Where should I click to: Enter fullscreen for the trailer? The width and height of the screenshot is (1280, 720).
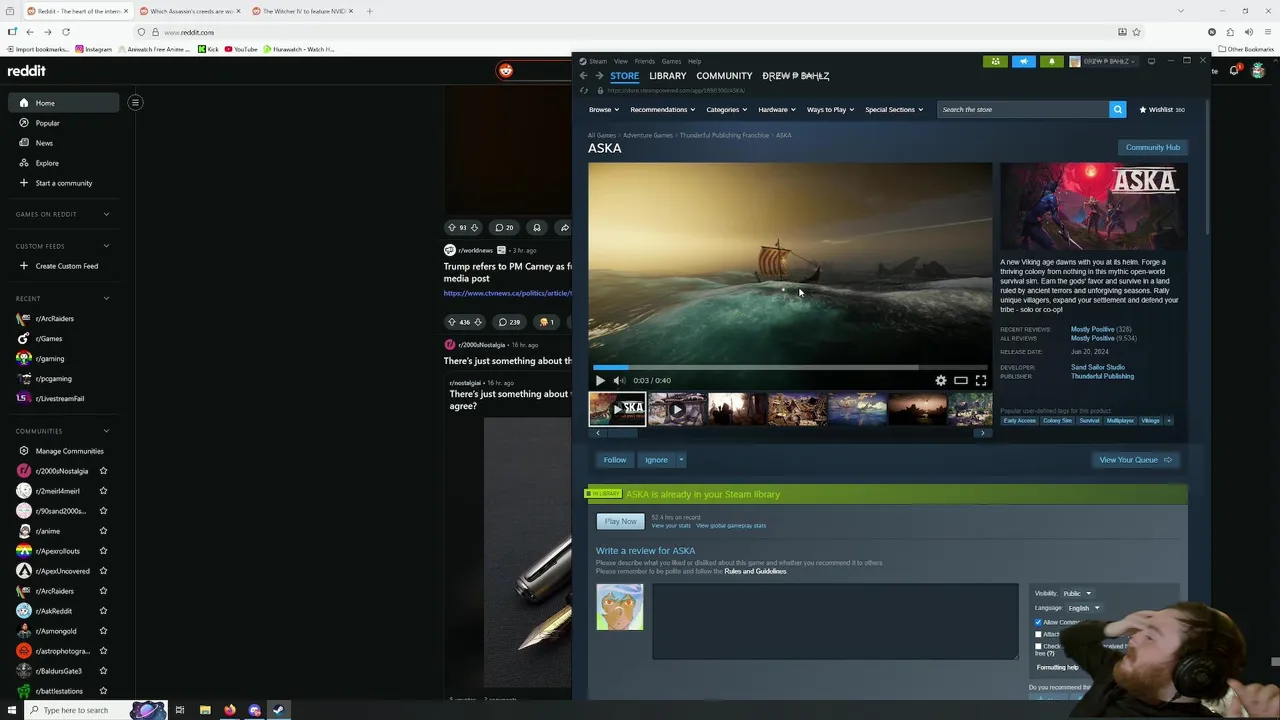(981, 380)
